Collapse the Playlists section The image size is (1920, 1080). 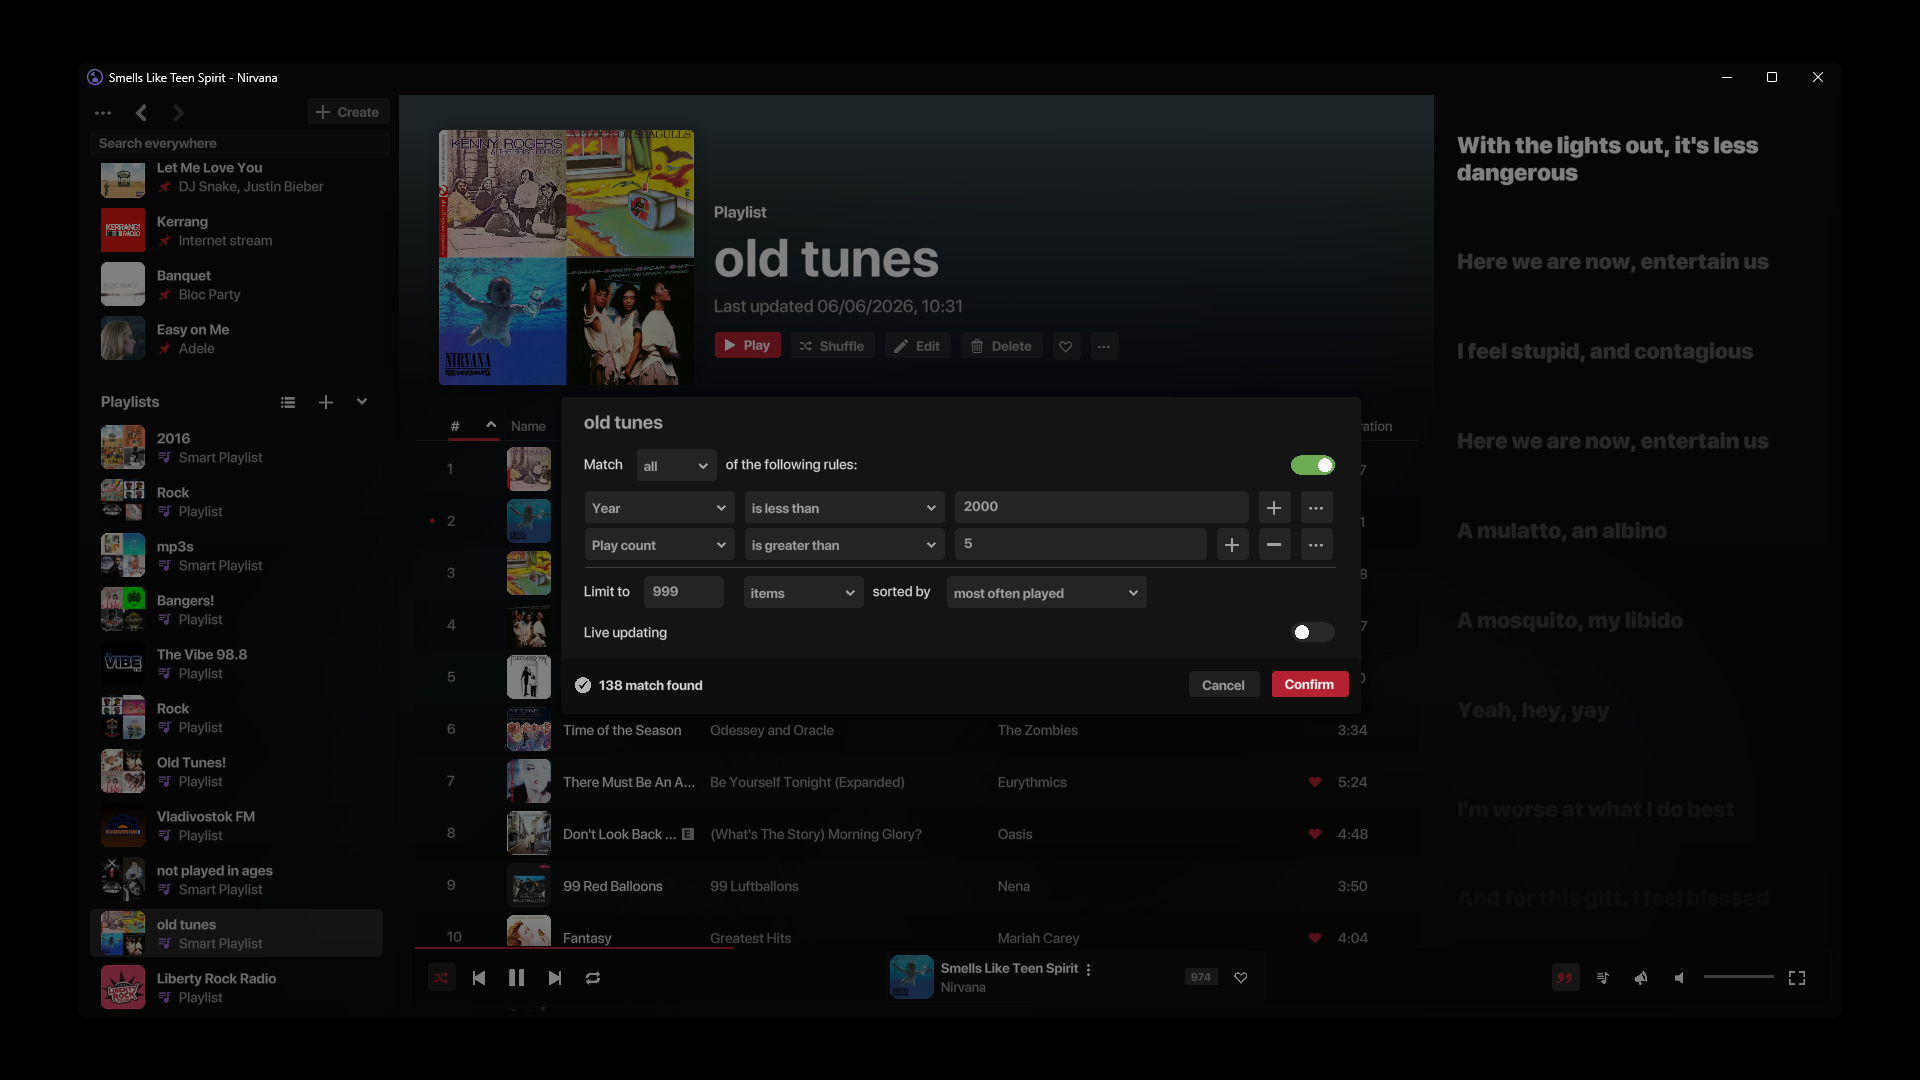pos(362,402)
